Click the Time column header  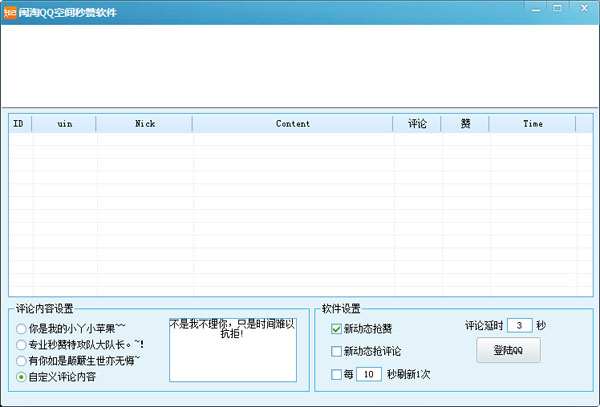(x=532, y=124)
